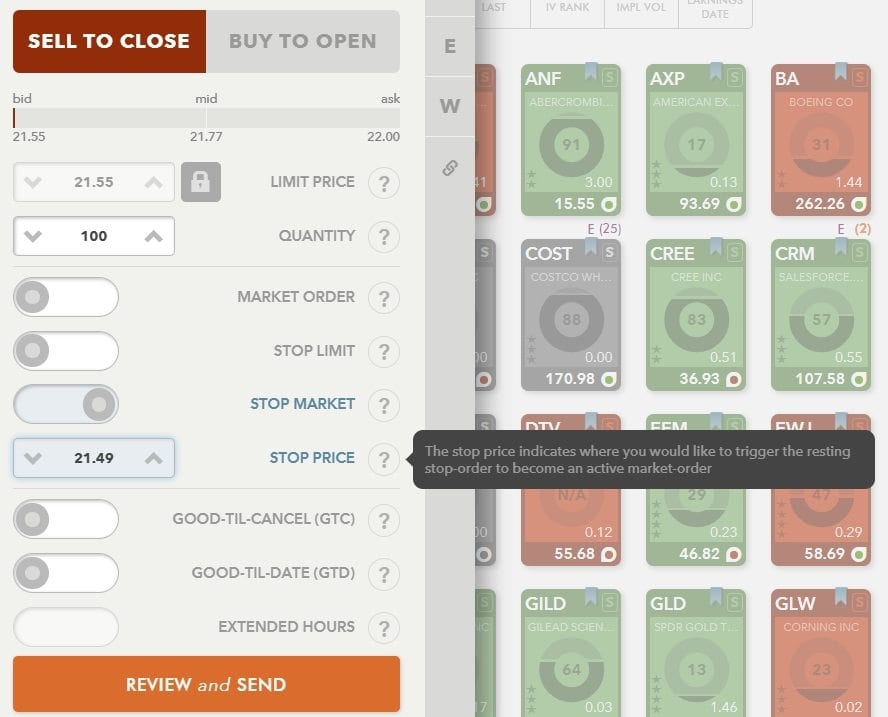
Task: Toggle Good-Til-Cancel (GTC) on
Action: (66, 519)
